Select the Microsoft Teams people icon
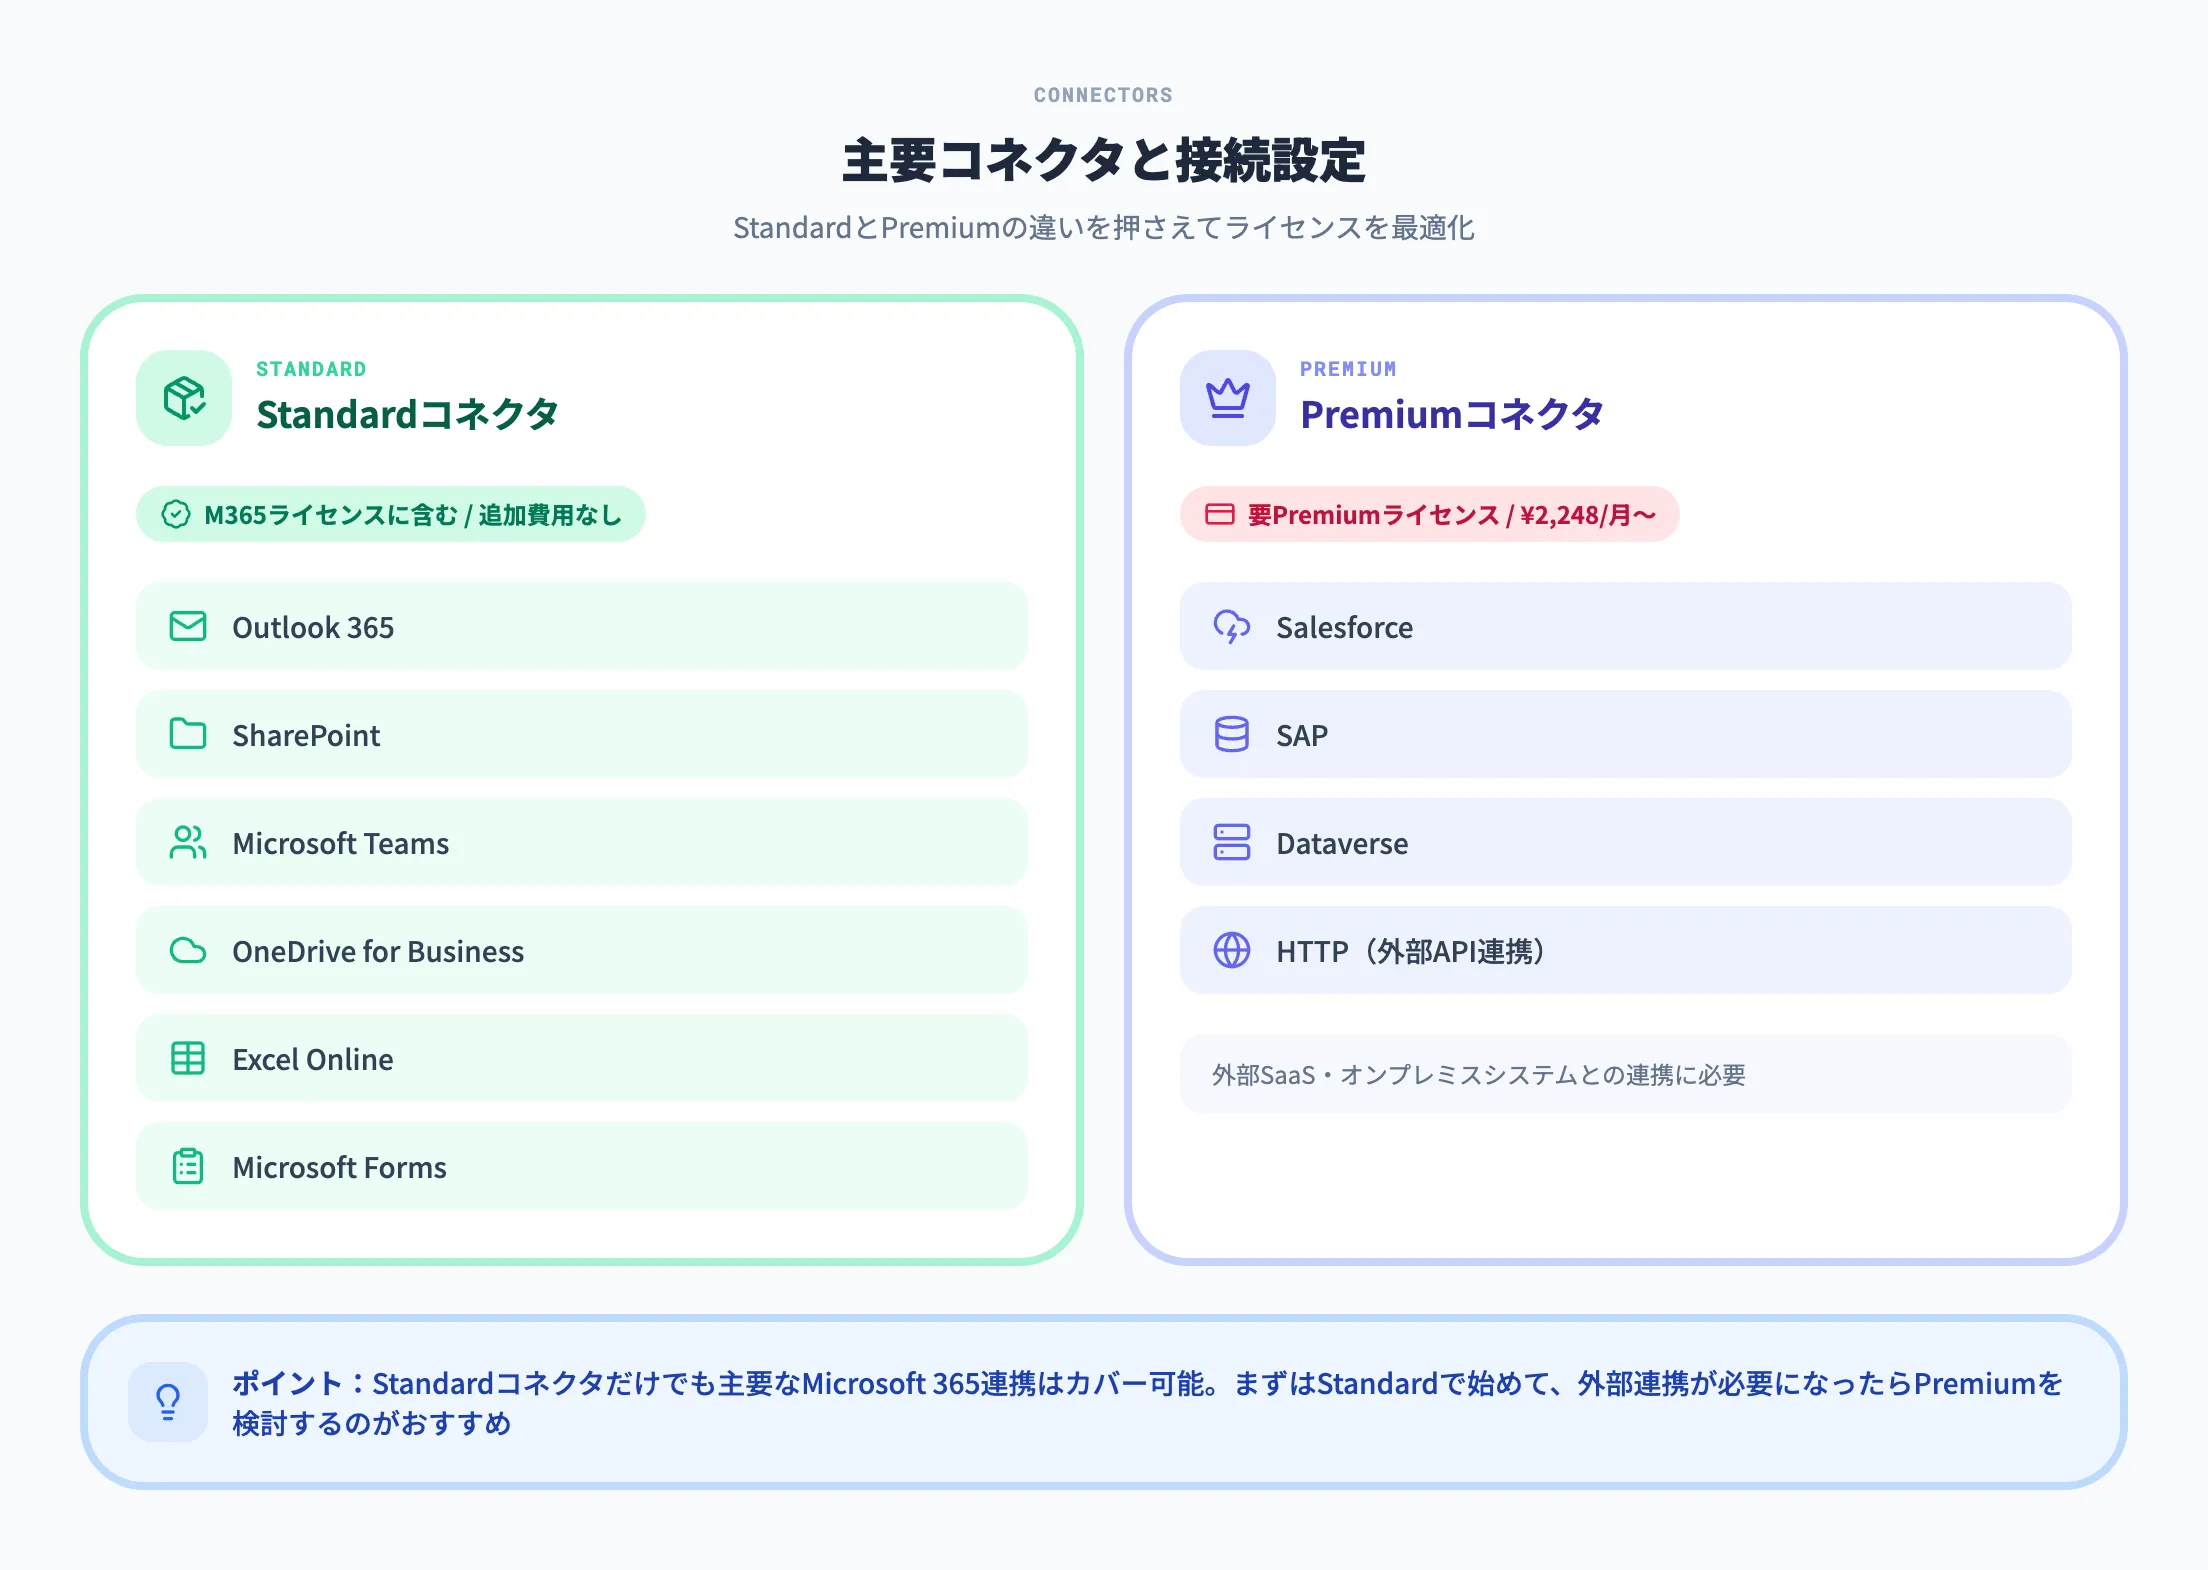The width and height of the screenshot is (2208, 1570). pyautogui.click(x=186, y=843)
